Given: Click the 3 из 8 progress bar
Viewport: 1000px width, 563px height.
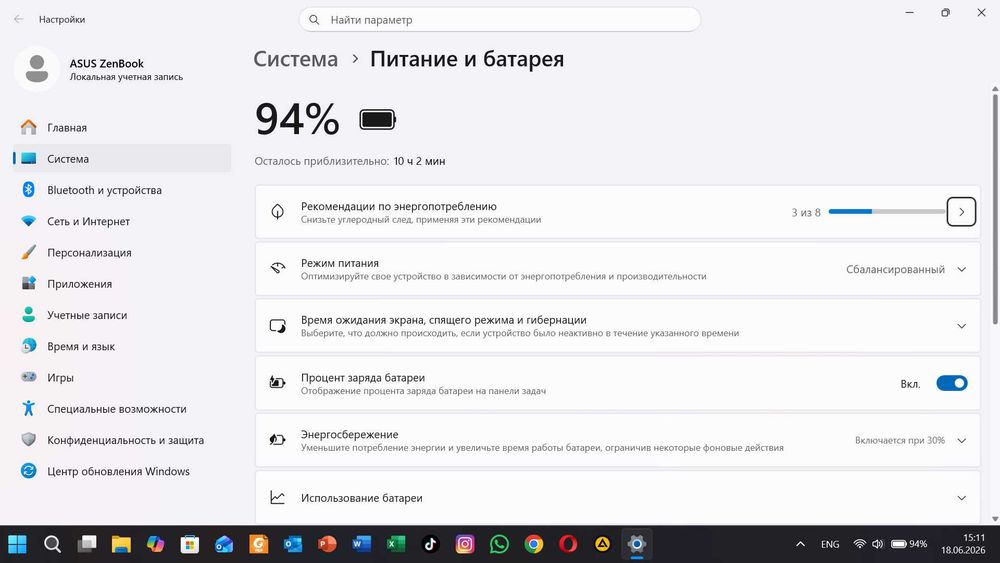Looking at the screenshot, I should coord(886,211).
